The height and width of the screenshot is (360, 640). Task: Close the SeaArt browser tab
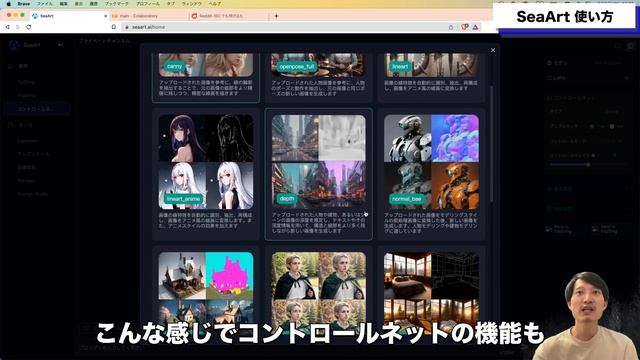[105, 16]
